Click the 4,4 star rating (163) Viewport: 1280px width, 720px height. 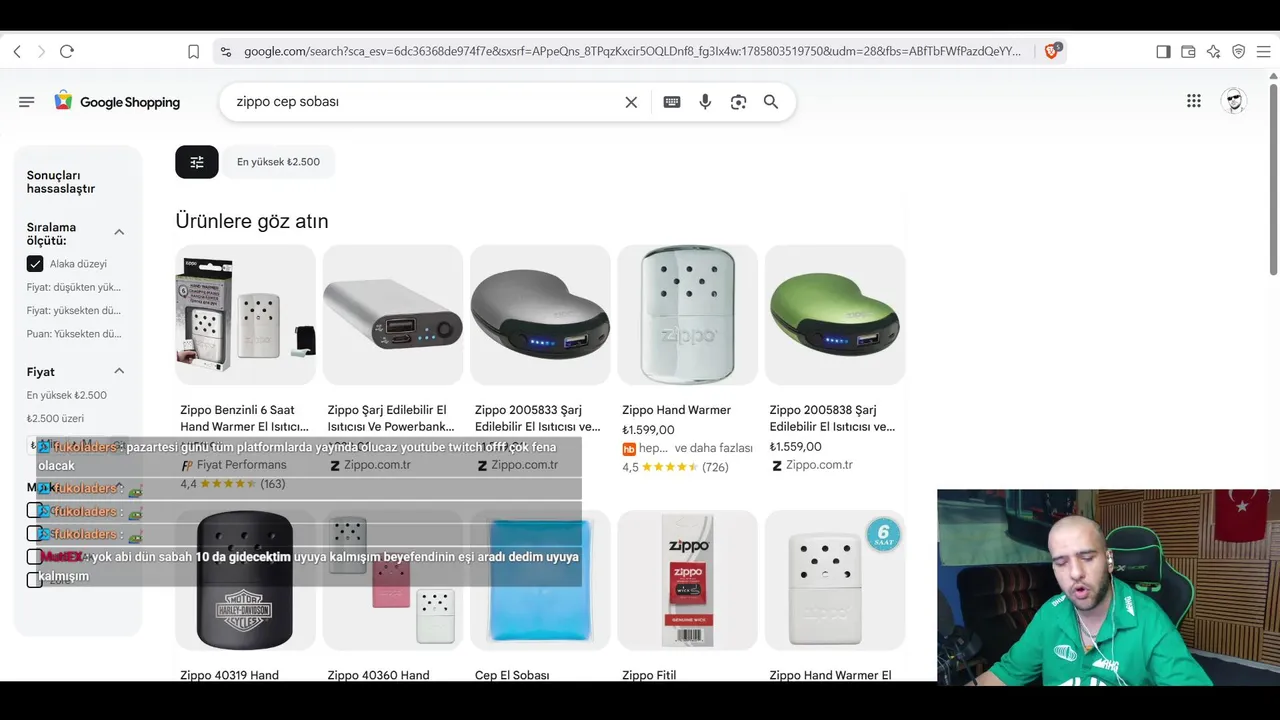[x=233, y=484]
